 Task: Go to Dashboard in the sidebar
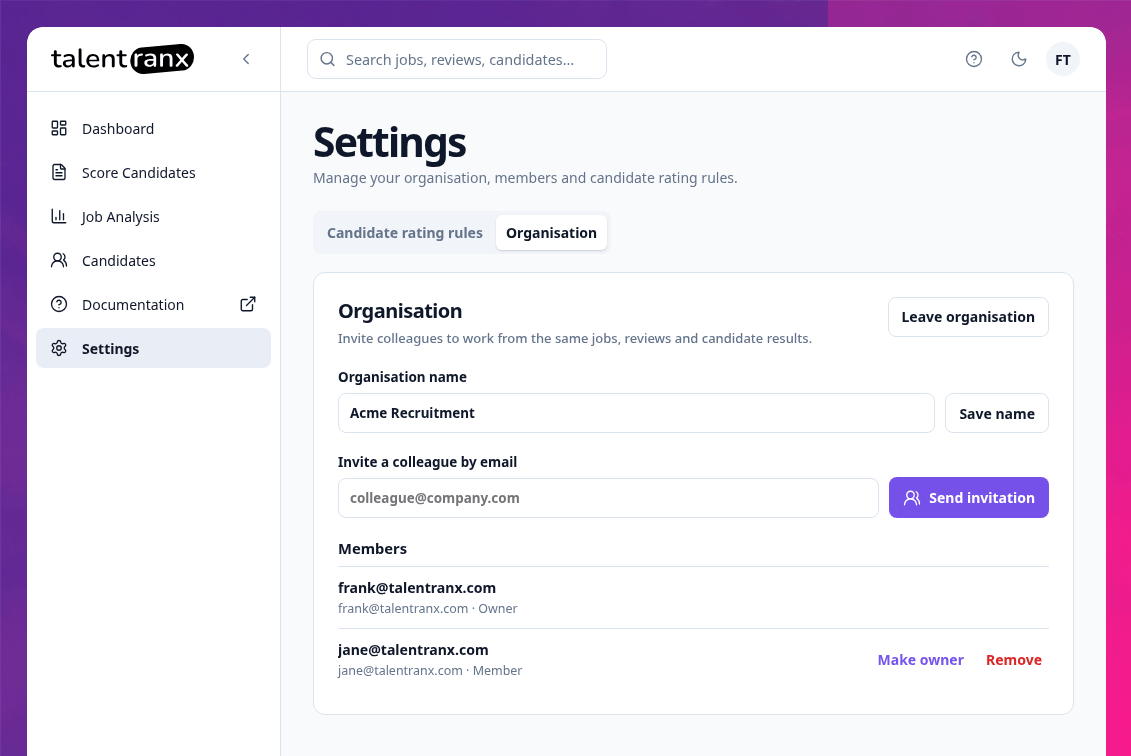pos(154,128)
